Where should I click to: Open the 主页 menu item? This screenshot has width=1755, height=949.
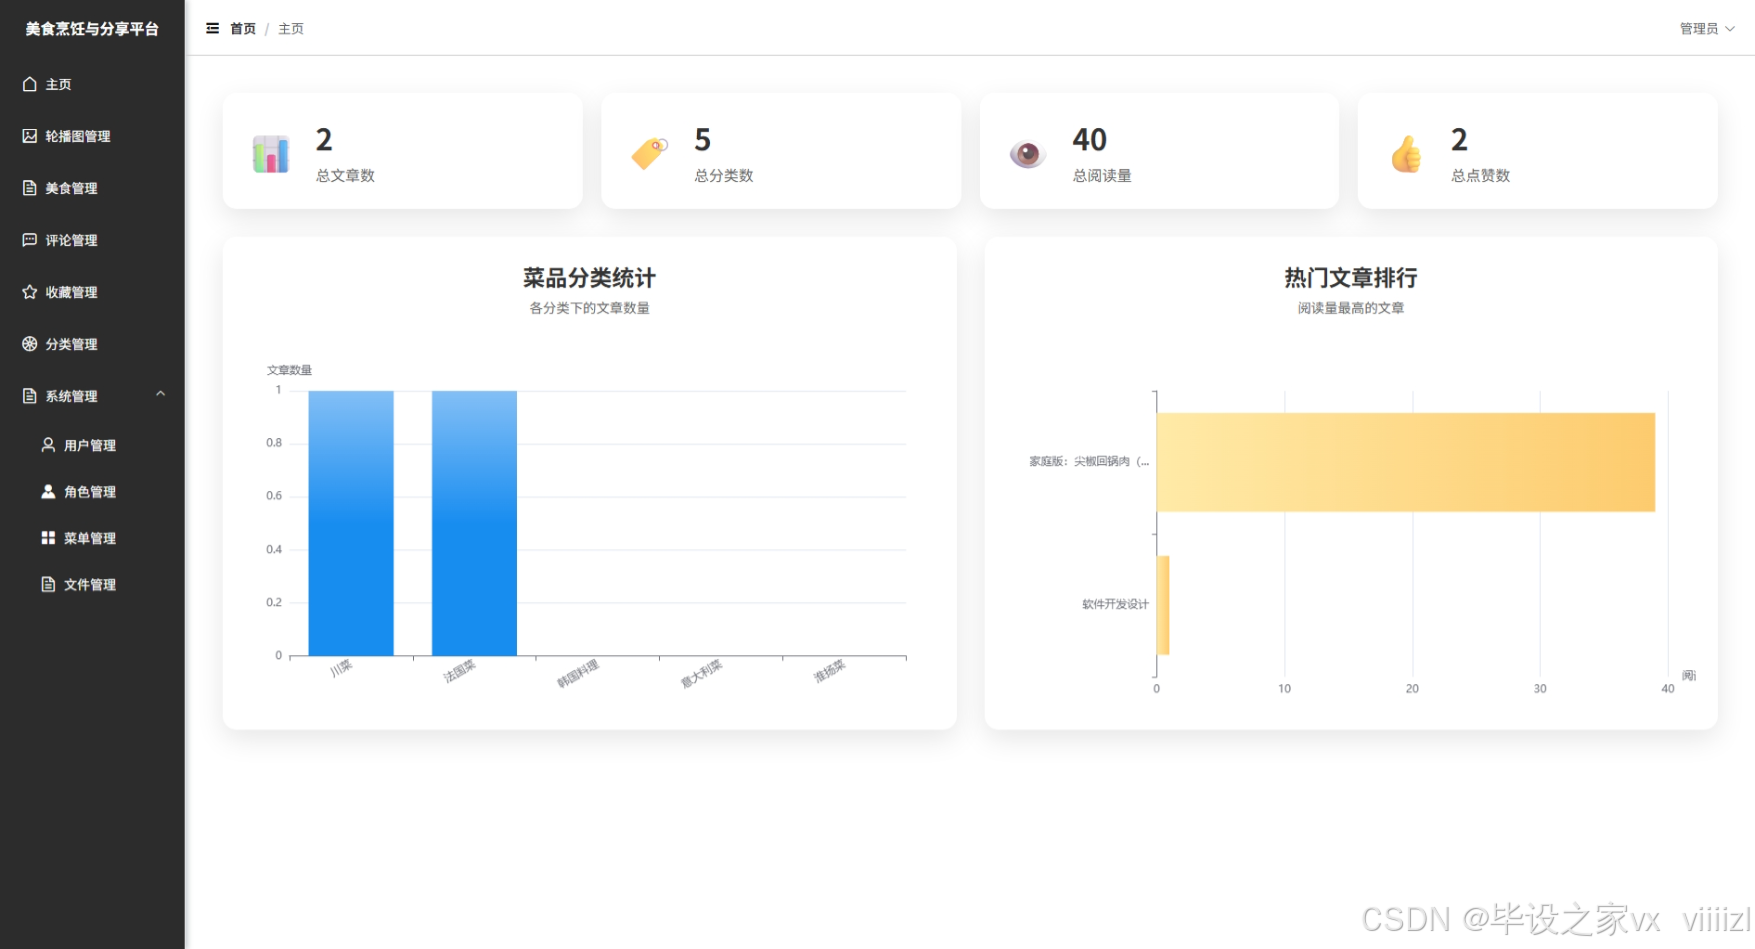(92, 84)
